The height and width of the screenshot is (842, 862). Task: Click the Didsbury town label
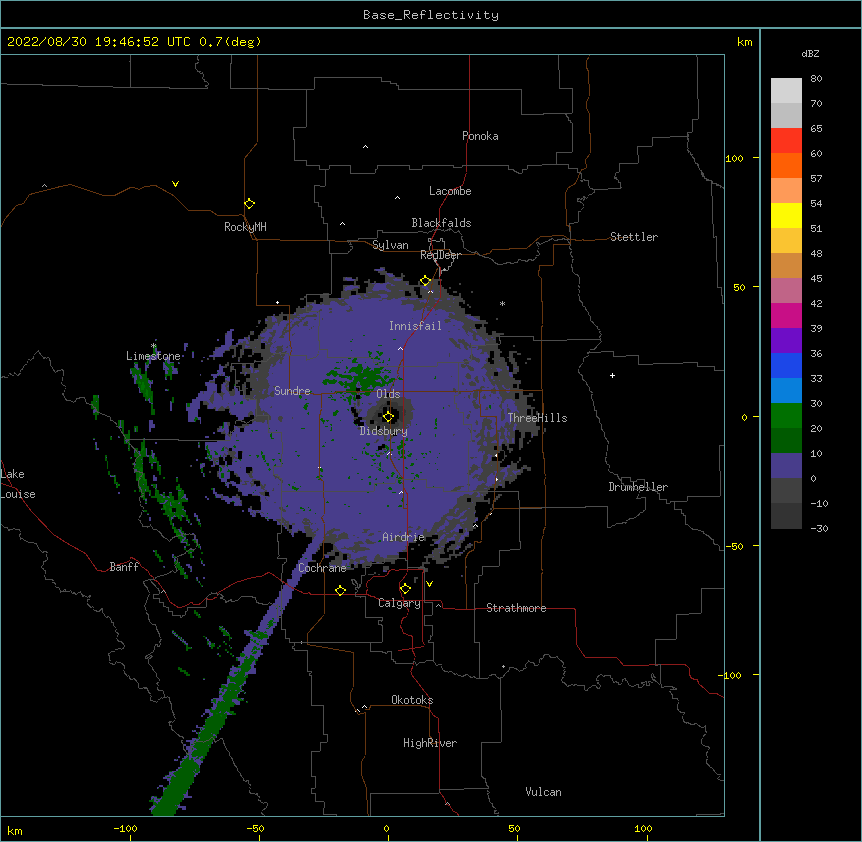coord(383,431)
